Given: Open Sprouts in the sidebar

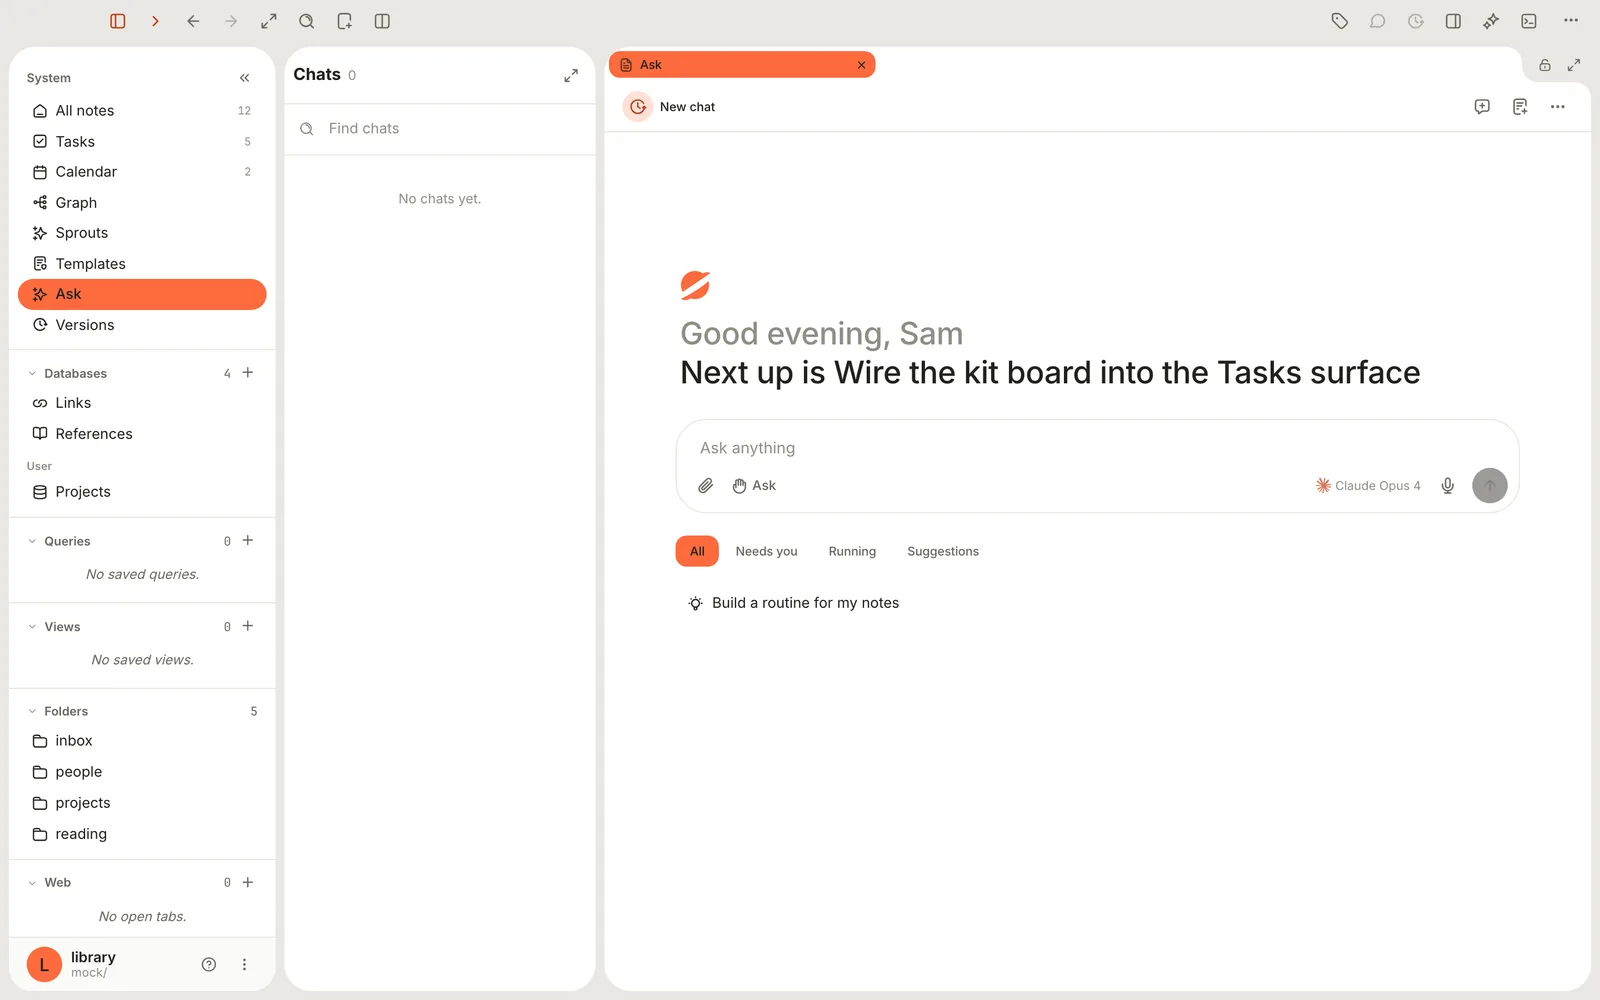Looking at the screenshot, I should click(x=142, y=233).
